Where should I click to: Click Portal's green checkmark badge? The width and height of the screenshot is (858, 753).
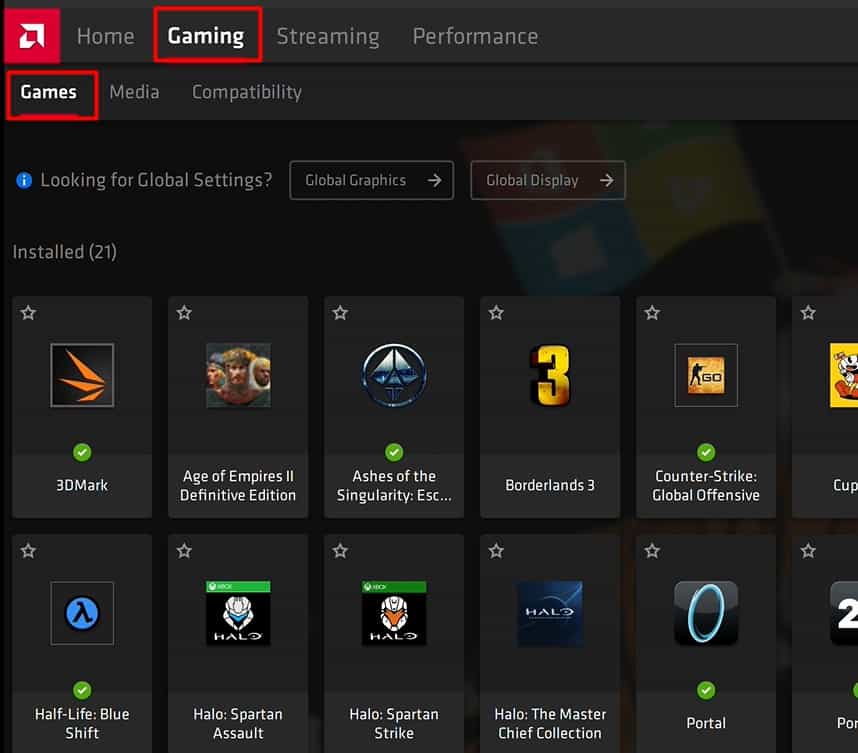pyautogui.click(x=706, y=691)
